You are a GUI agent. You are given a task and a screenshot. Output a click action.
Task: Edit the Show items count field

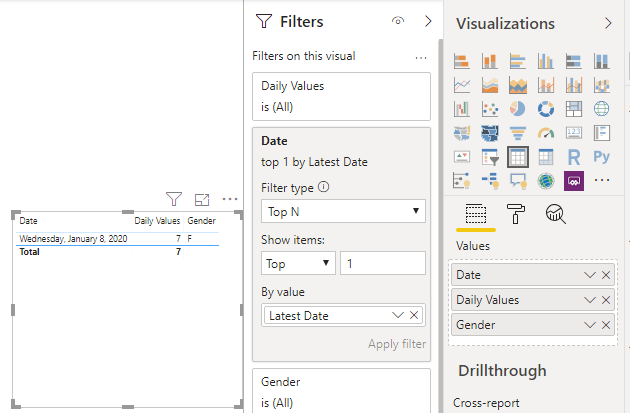coord(382,263)
